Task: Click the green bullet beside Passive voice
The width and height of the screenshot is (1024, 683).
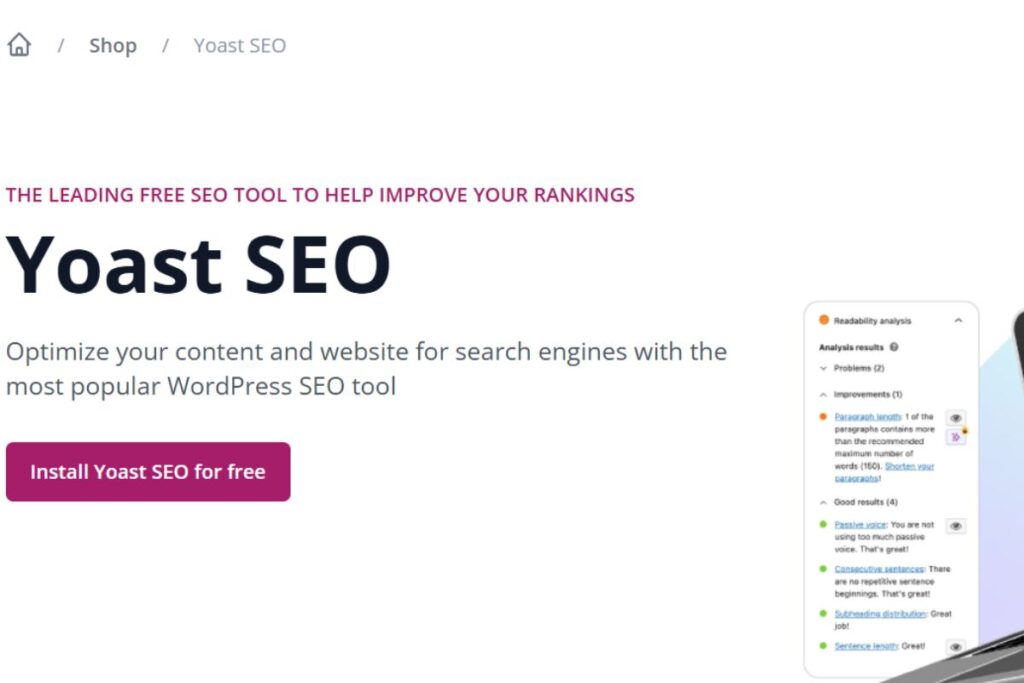Action: click(x=821, y=526)
